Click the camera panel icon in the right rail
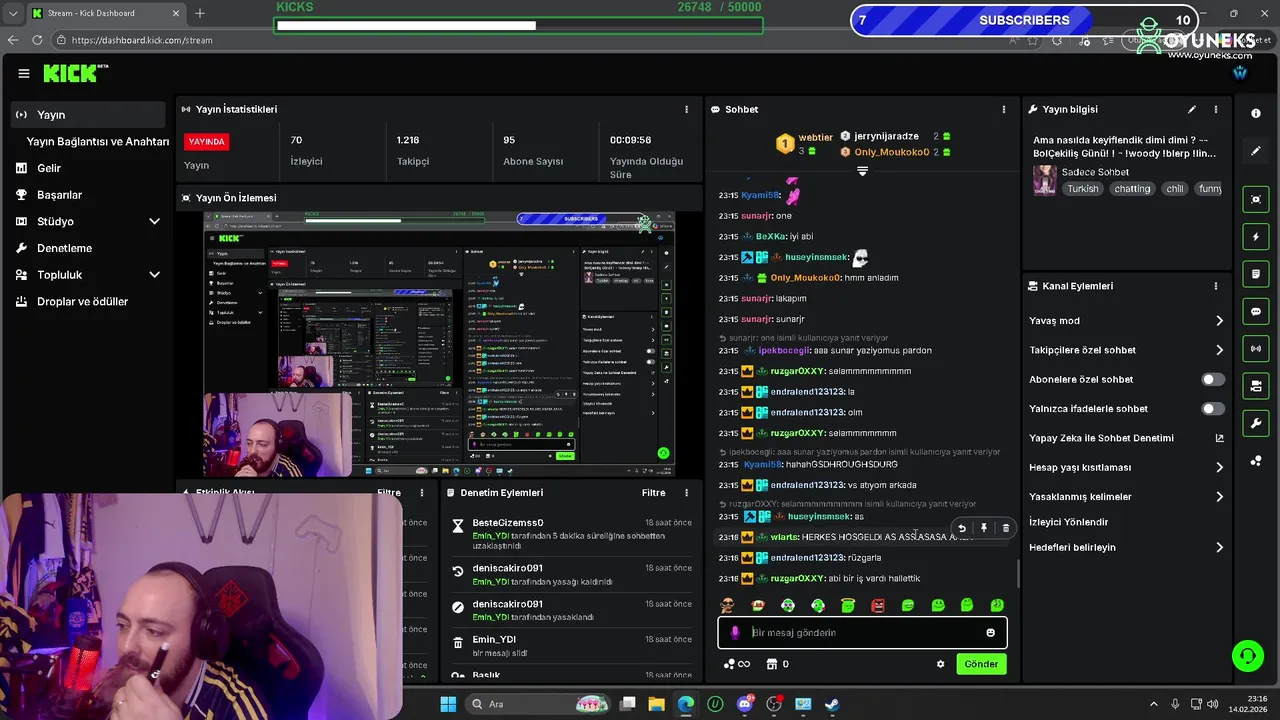This screenshot has width=1280, height=720. [1256, 386]
